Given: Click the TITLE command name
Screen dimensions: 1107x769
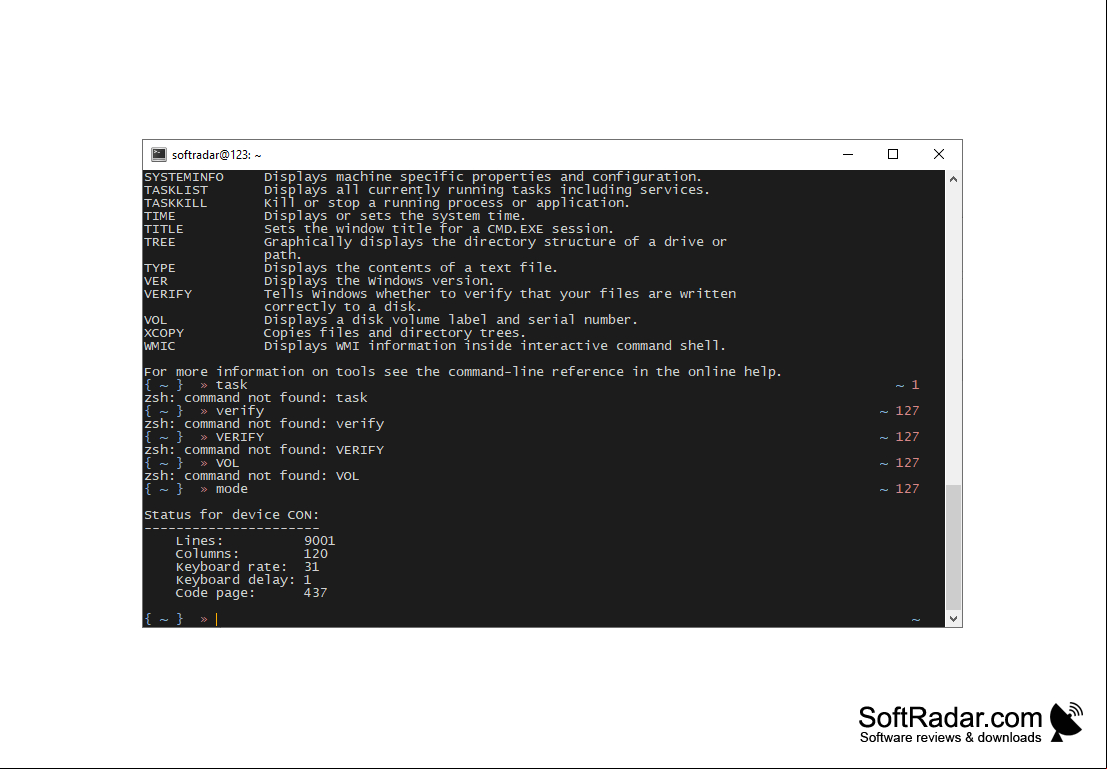Looking at the screenshot, I should click(164, 229).
